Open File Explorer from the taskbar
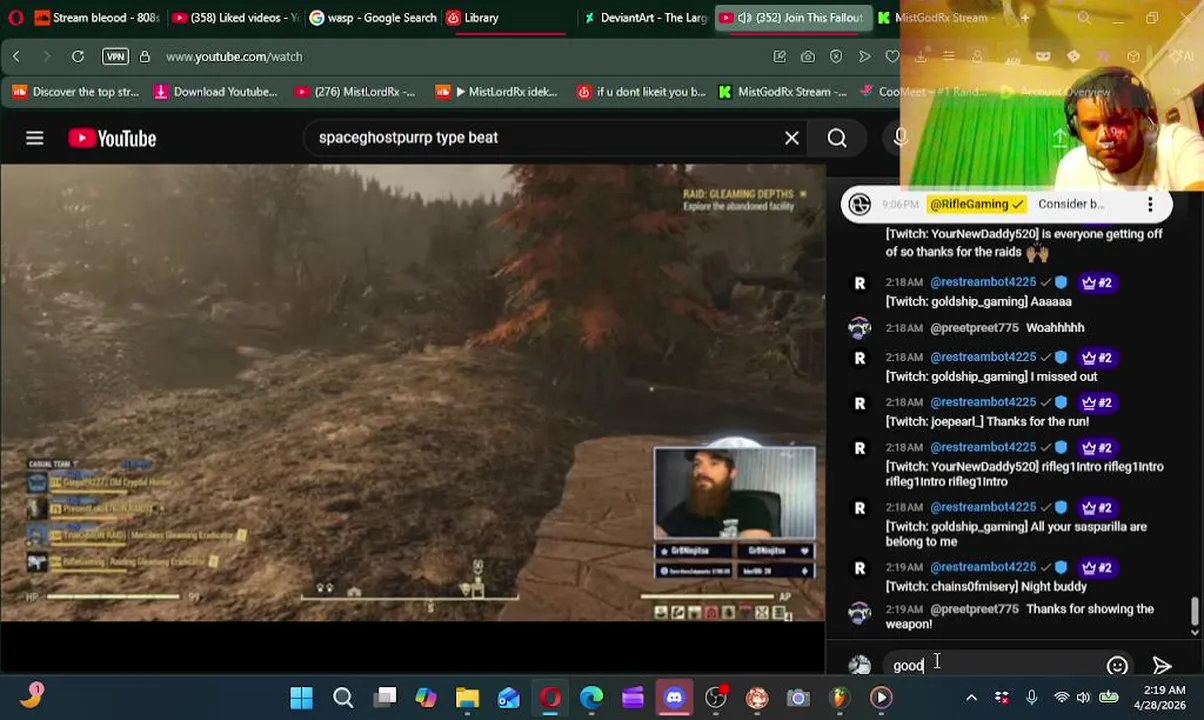The image size is (1204, 720). [x=468, y=697]
